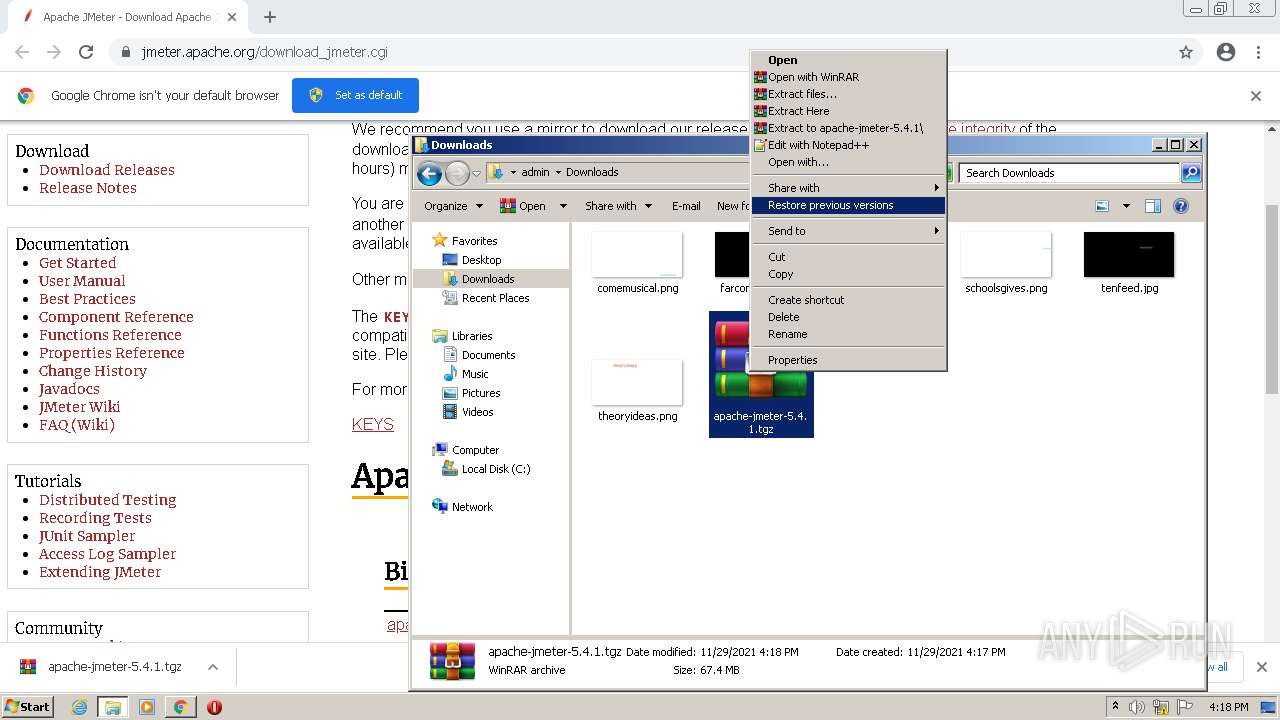This screenshot has height=720, width=1280.
Task: Expand the Send to submenu arrow
Action: pyautogui.click(x=937, y=231)
